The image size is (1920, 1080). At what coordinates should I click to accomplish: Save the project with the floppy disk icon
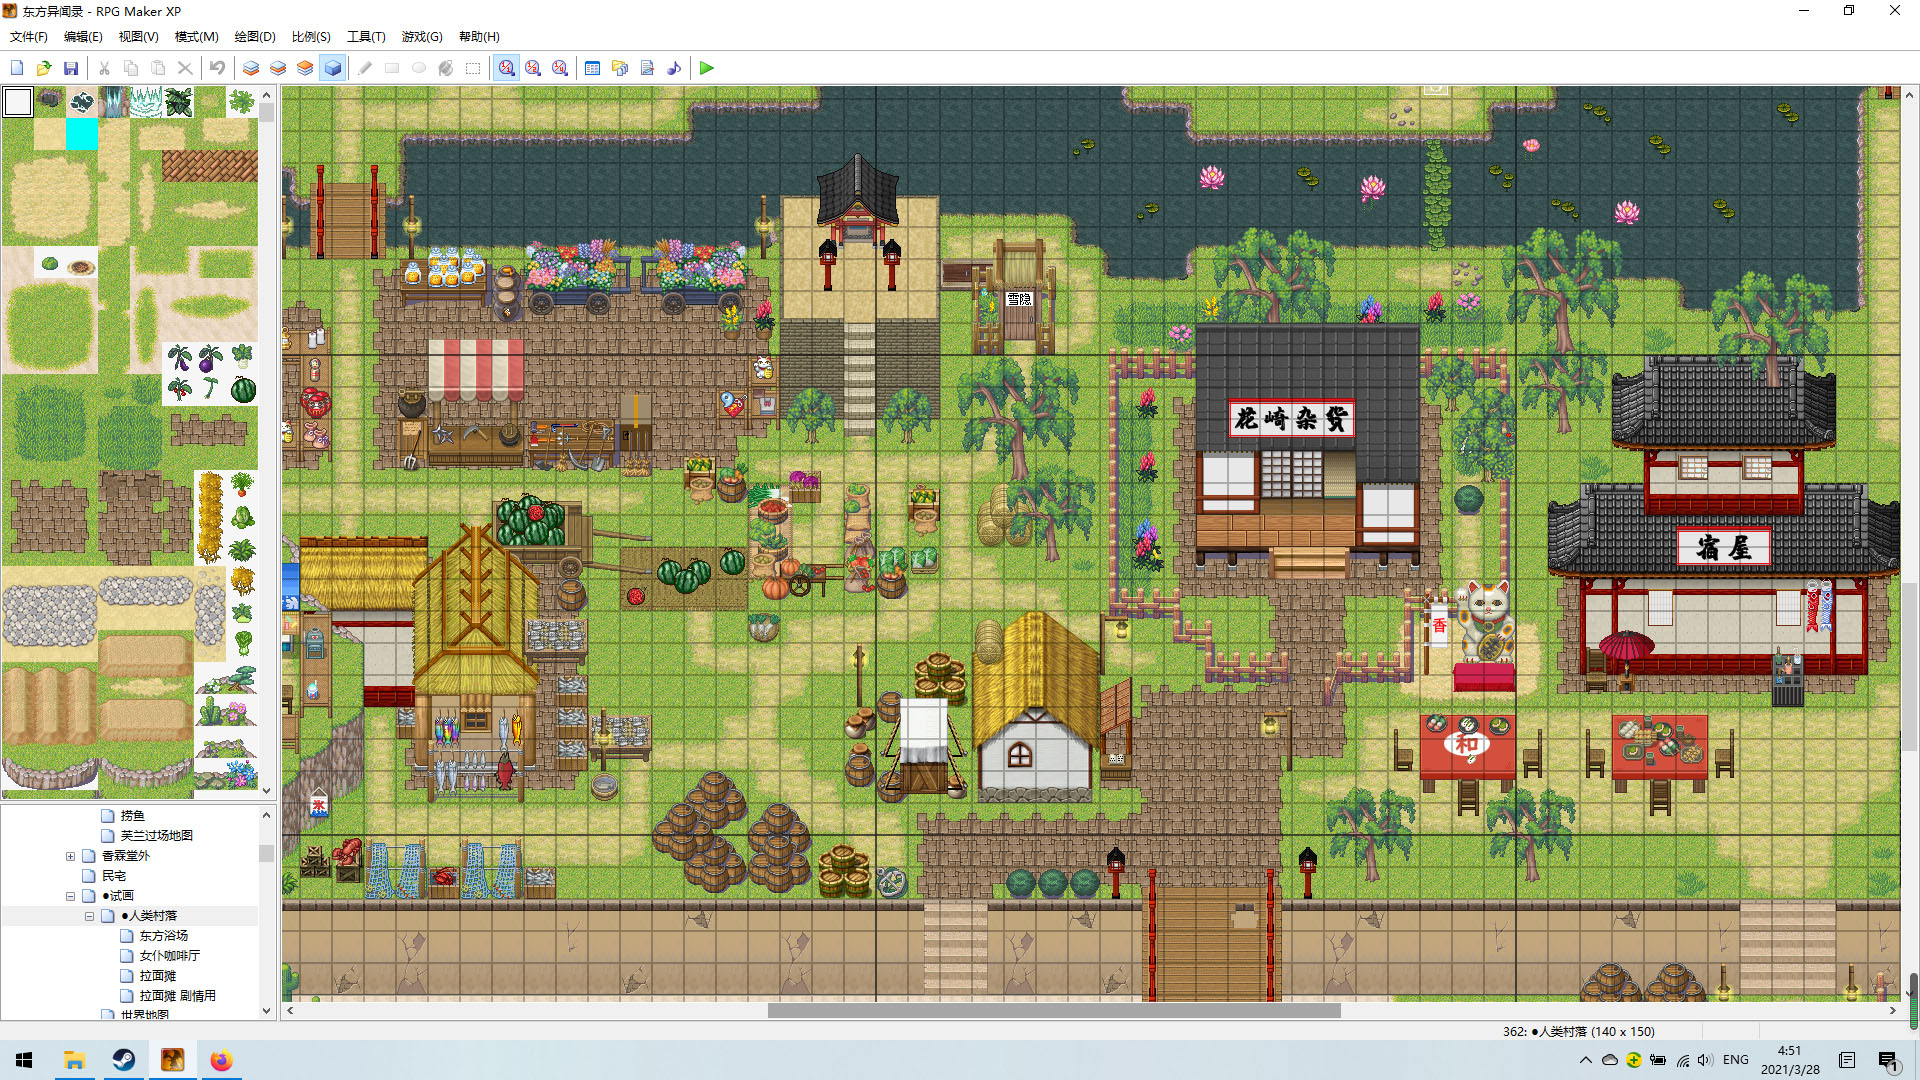click(71, 68)
